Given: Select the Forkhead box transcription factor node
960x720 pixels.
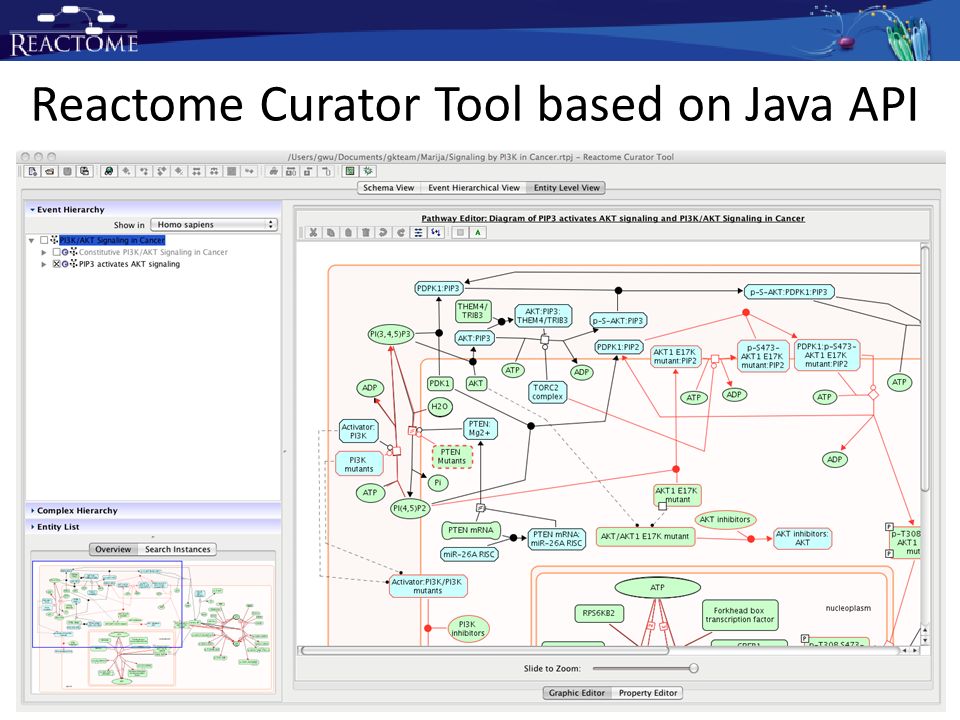Looking at the screenshot, I should (x=740, y=615).
